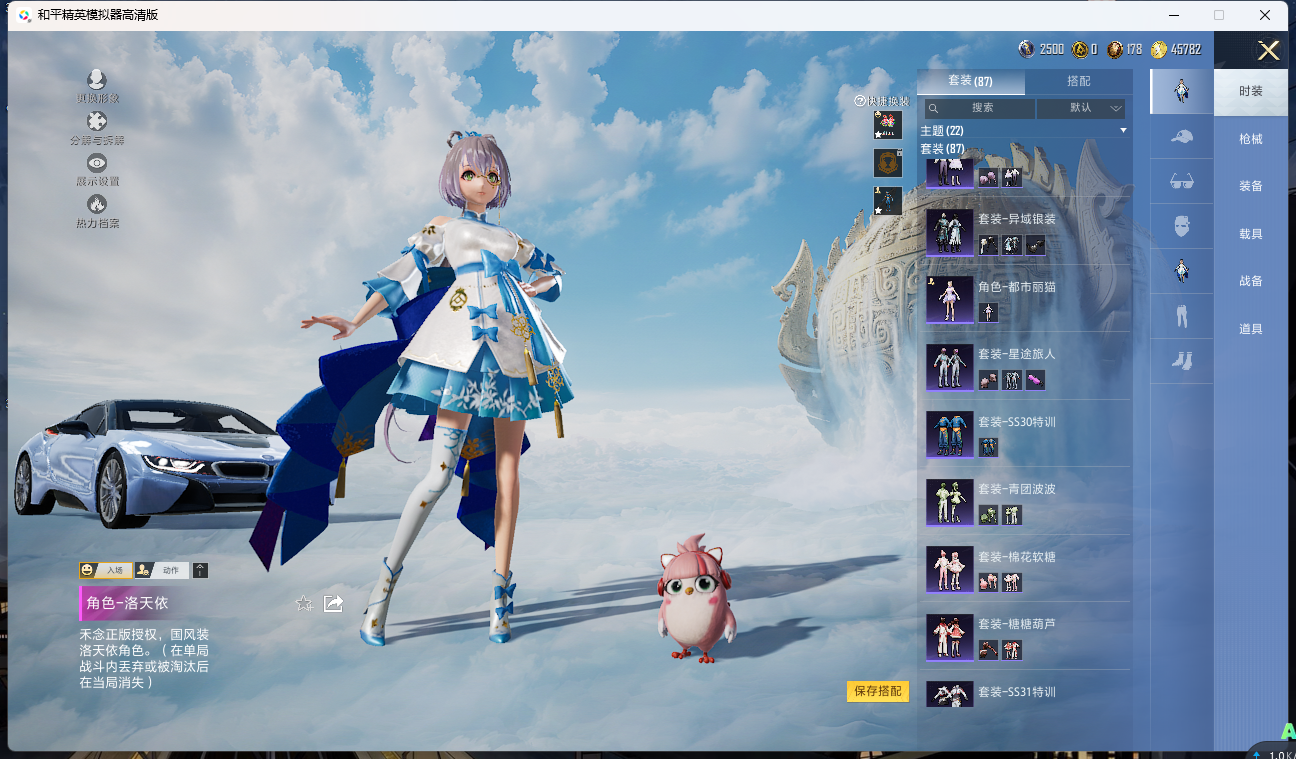Click the item icon under 角色-都市丽猫
Image resolution: width=1296 pixels, height=759 pixels.
(988, 313)
